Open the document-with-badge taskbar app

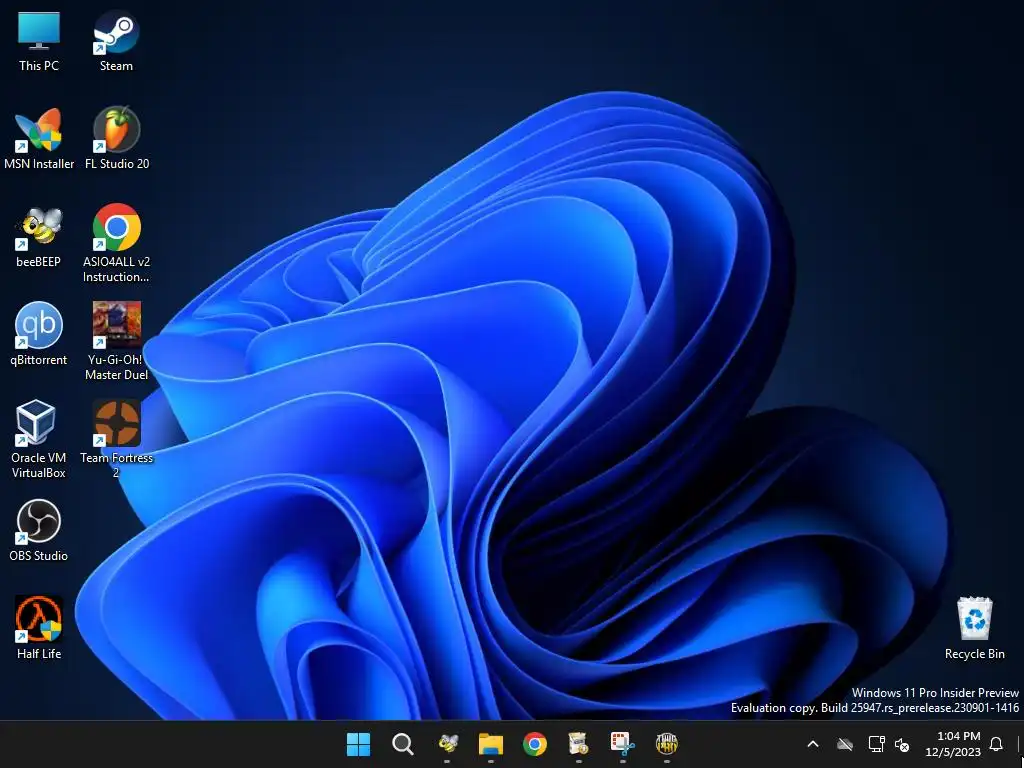pos(579,744)
